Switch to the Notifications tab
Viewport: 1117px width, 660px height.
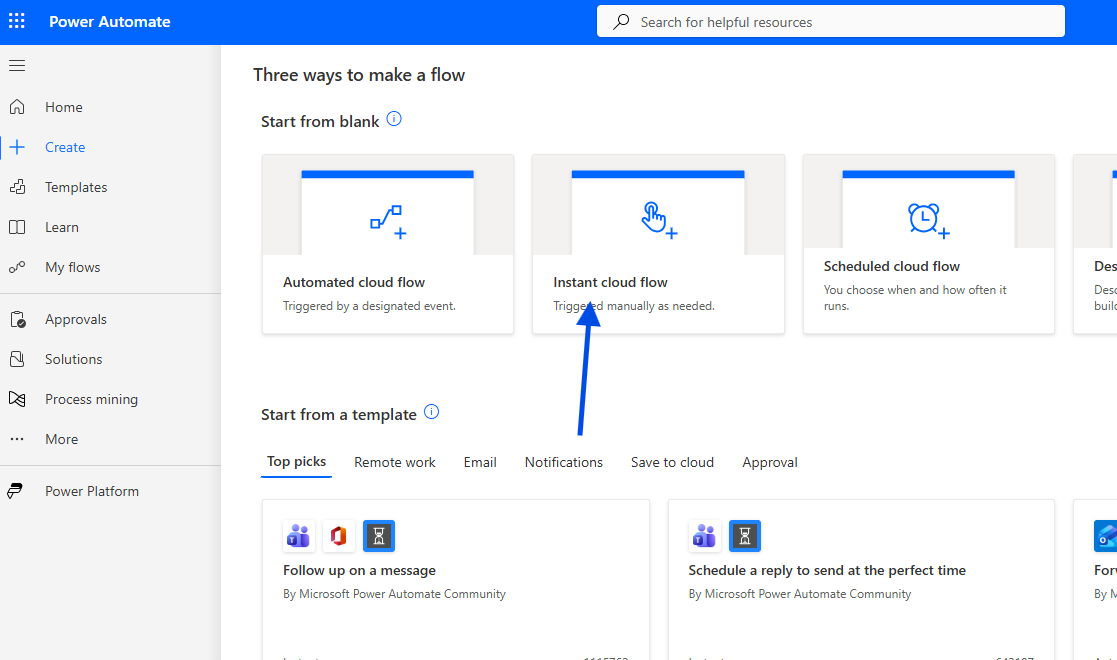[564, 462]
